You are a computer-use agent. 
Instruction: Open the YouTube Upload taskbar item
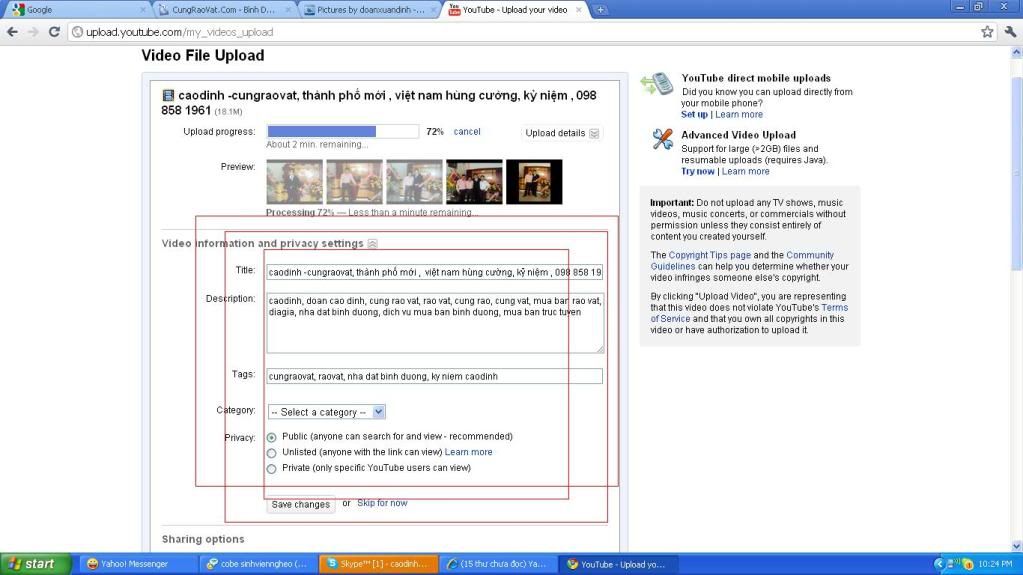click(x=618, y=564)
